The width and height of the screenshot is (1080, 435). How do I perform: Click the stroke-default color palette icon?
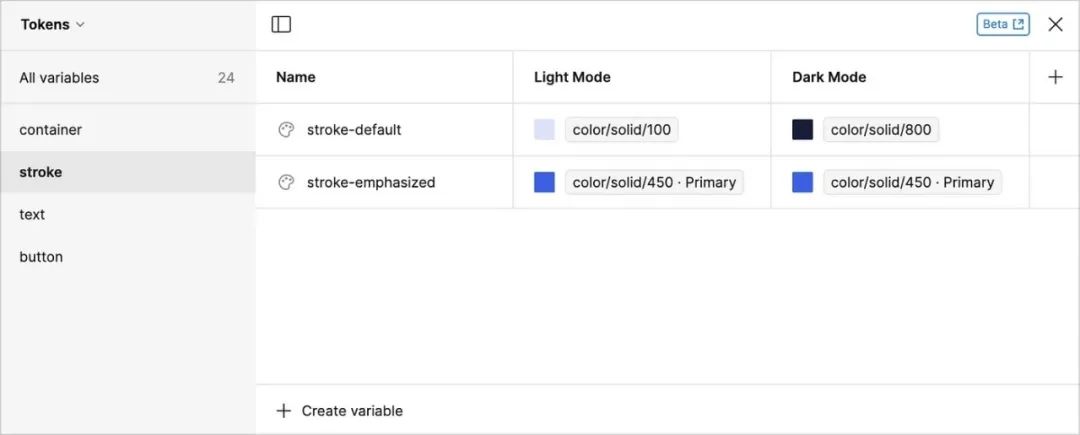[286, 130]
